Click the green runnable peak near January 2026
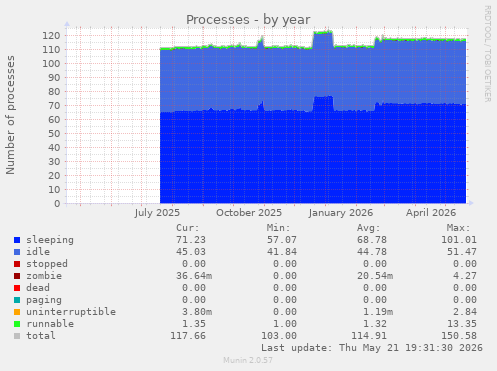The height and width of the screenshot is (371, 497). coord(323,32)
